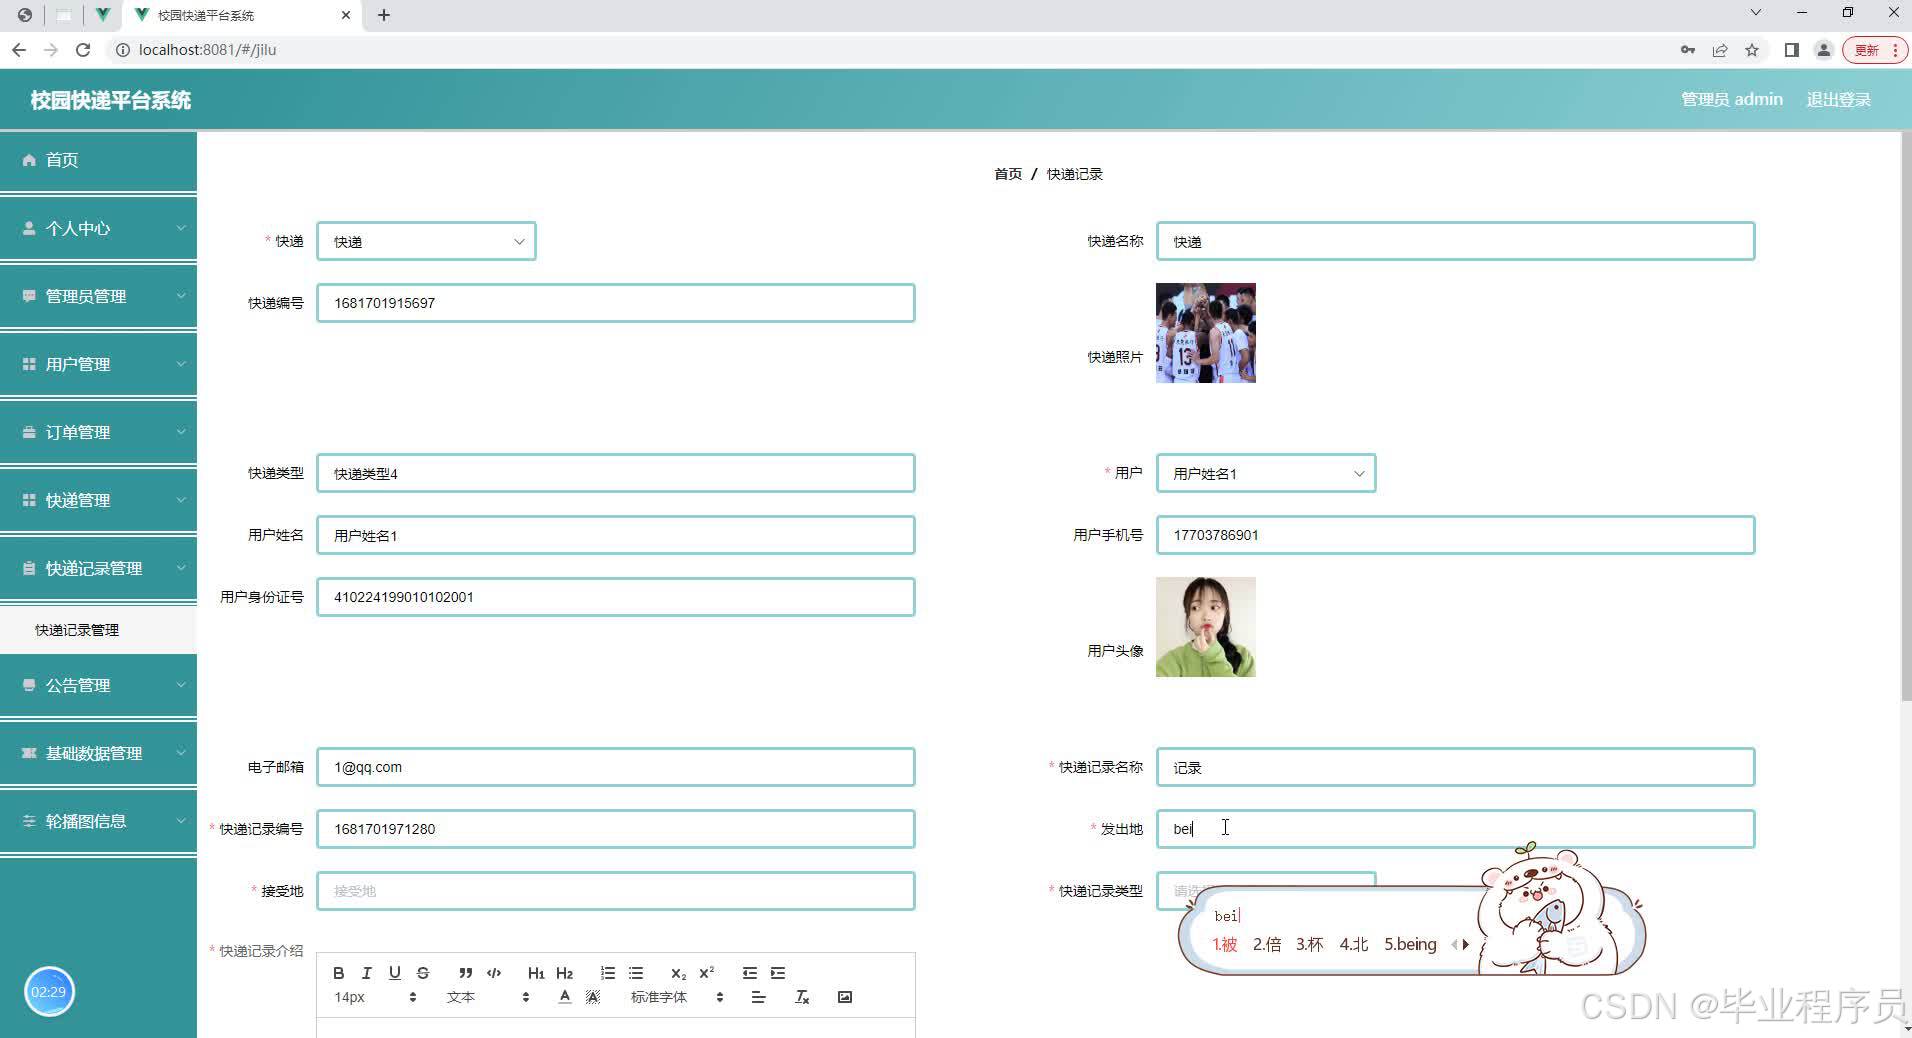
Task: Click the browser 更新 button
Action: click(1874, 50)
